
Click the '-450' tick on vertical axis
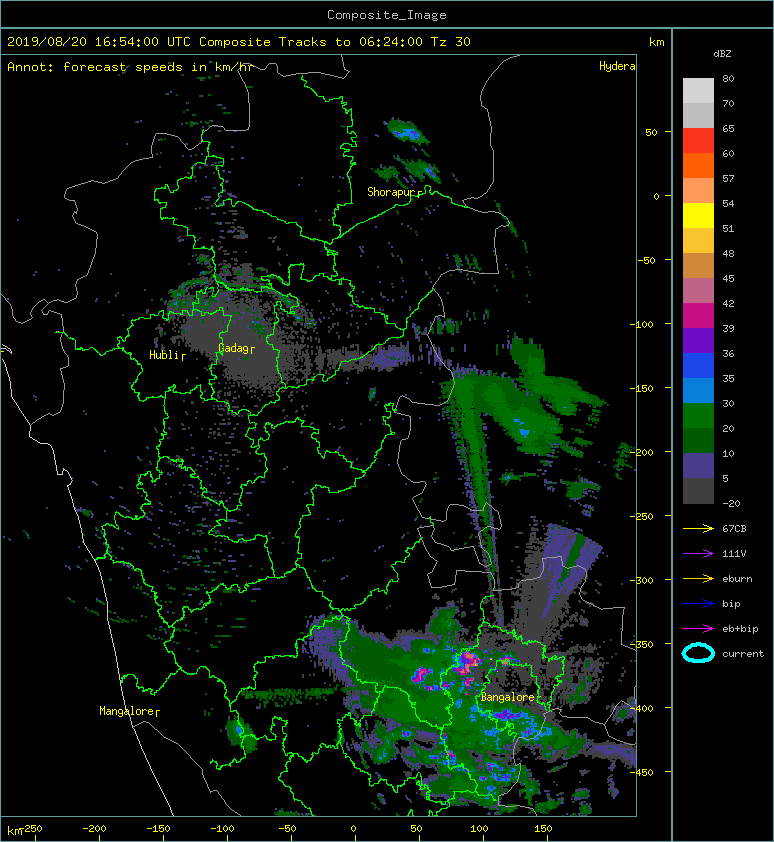[x=642, y=772]
